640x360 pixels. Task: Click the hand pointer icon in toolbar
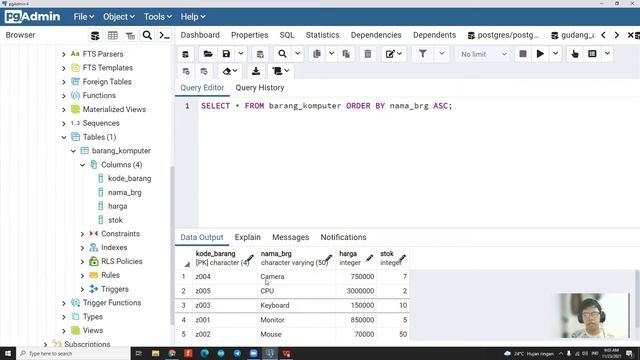coord(575,54)
